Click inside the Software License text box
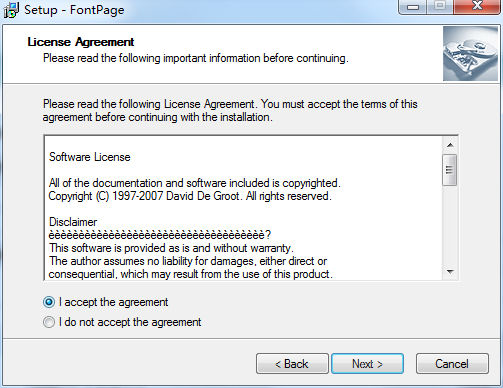This screenshot has width=503, height=388. tap(243, 208)
